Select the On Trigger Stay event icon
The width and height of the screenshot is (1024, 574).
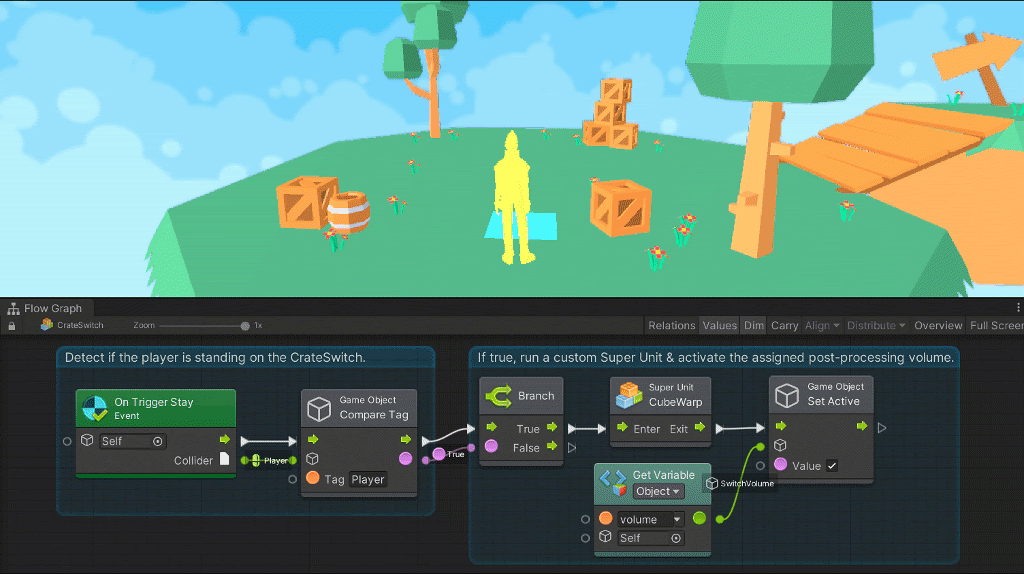pos(95,408)
